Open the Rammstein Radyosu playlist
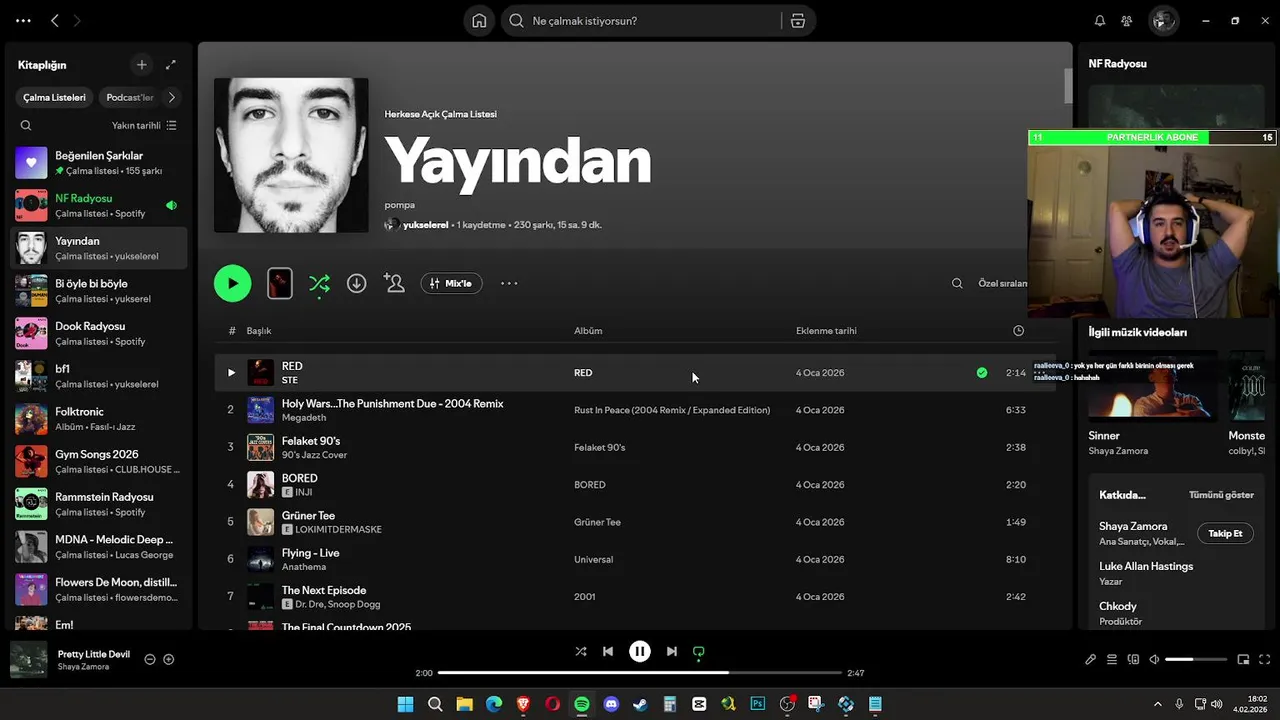1280x720 pixels. coord(97,504)
